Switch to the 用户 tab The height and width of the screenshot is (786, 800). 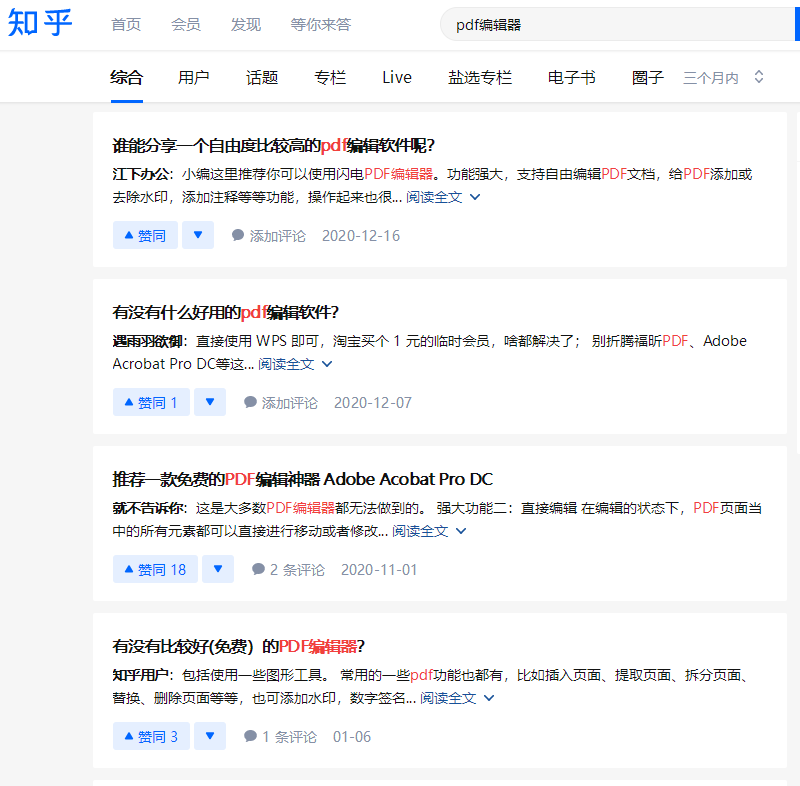[x=194, y=76]
